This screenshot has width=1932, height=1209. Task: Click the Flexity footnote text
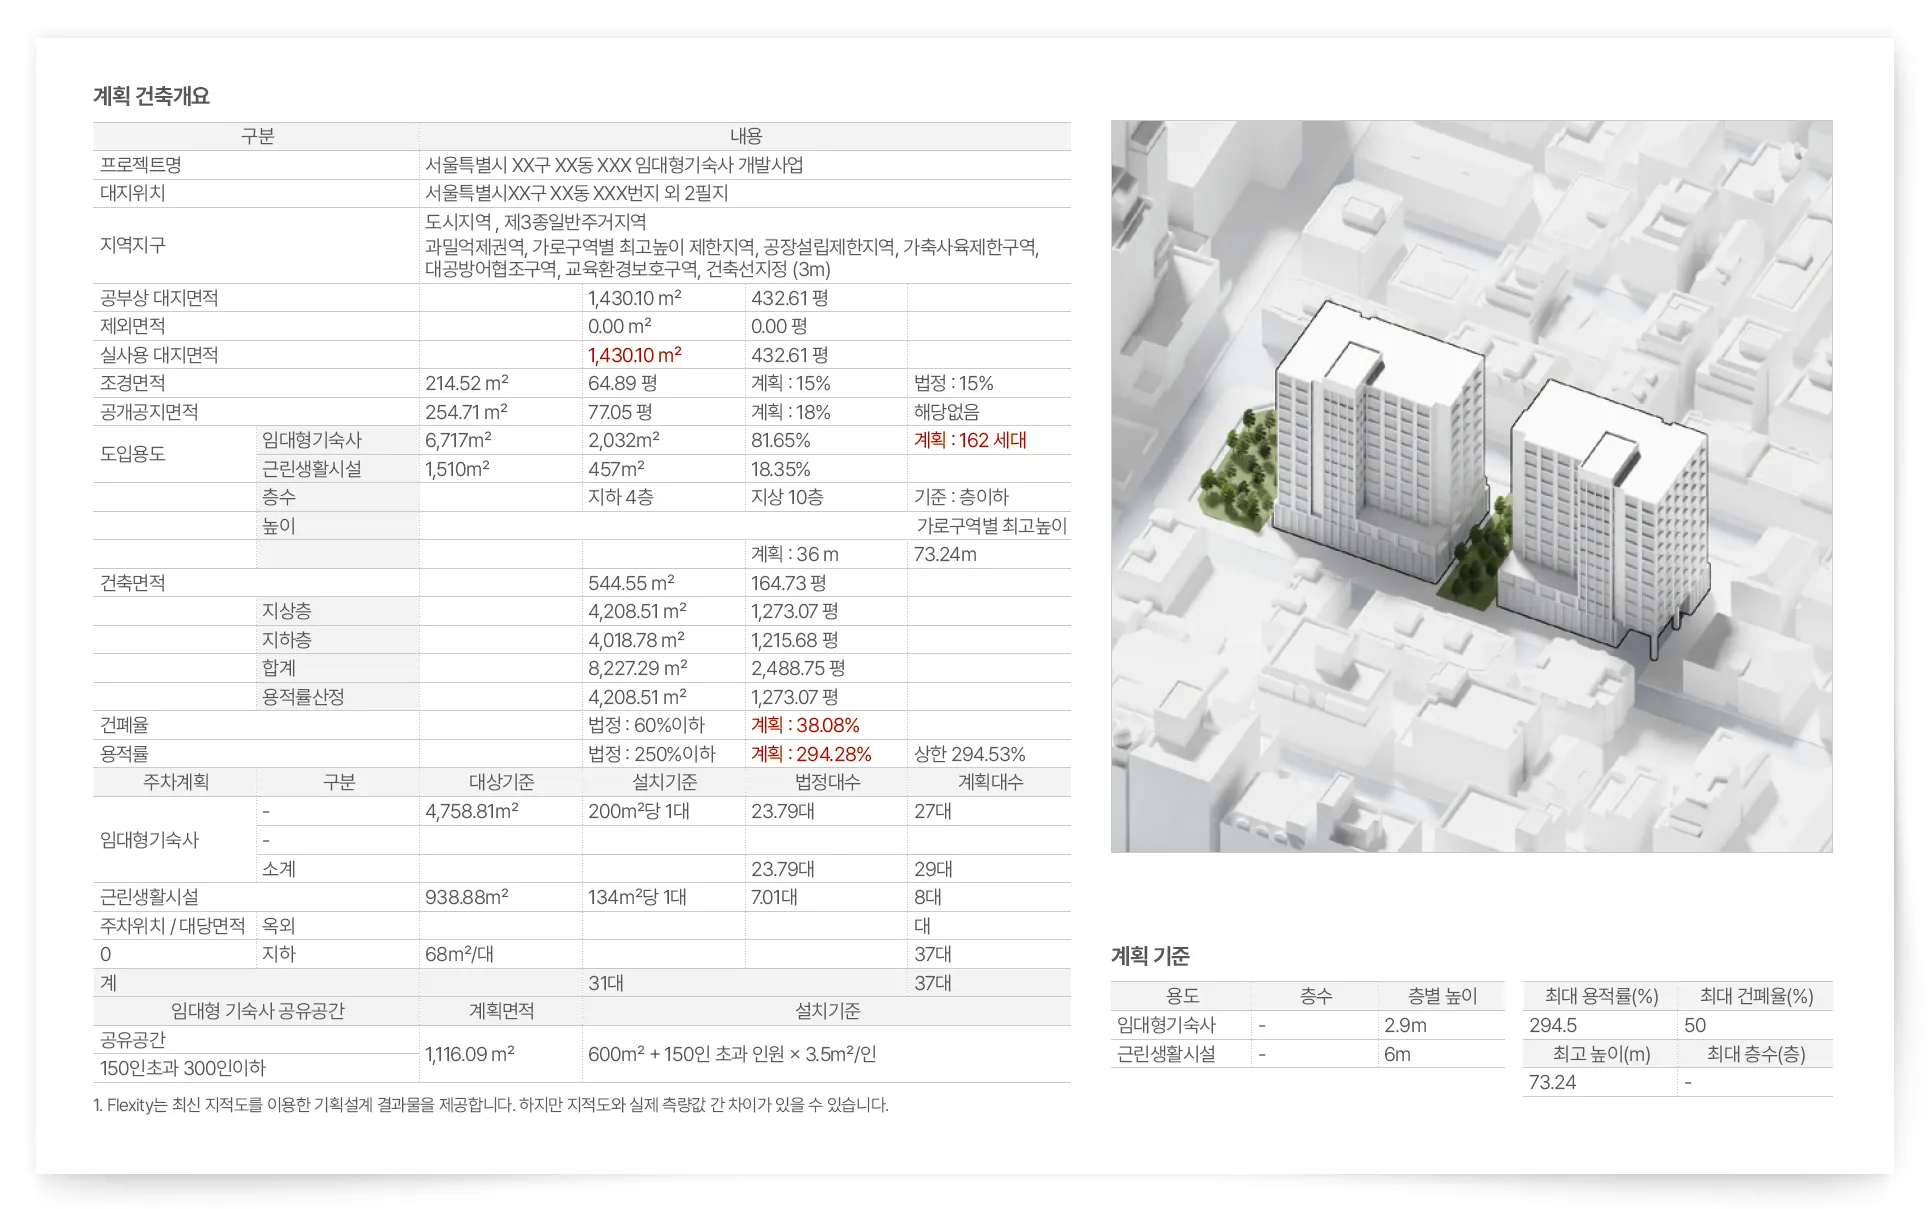coord(490,1105)
